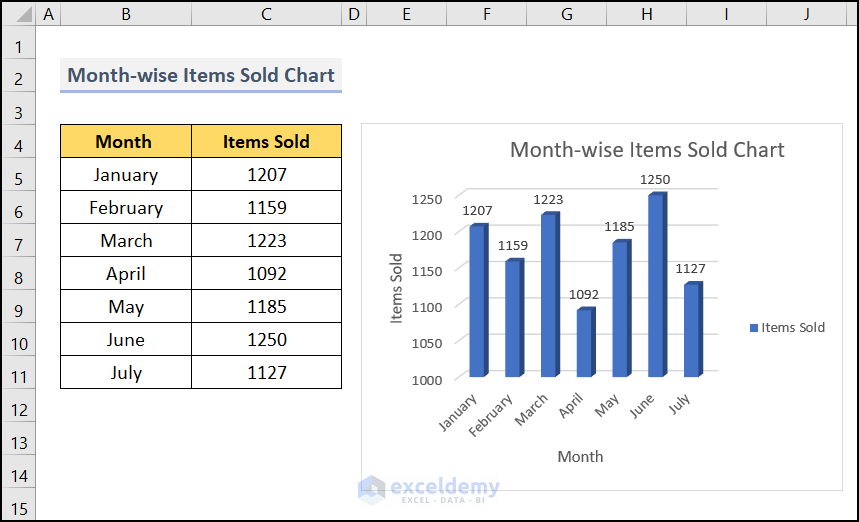The height and width of the screenshot is (522, 859).
Task: Click the Items Sold legend text
Action: click(x=793, y=328)
